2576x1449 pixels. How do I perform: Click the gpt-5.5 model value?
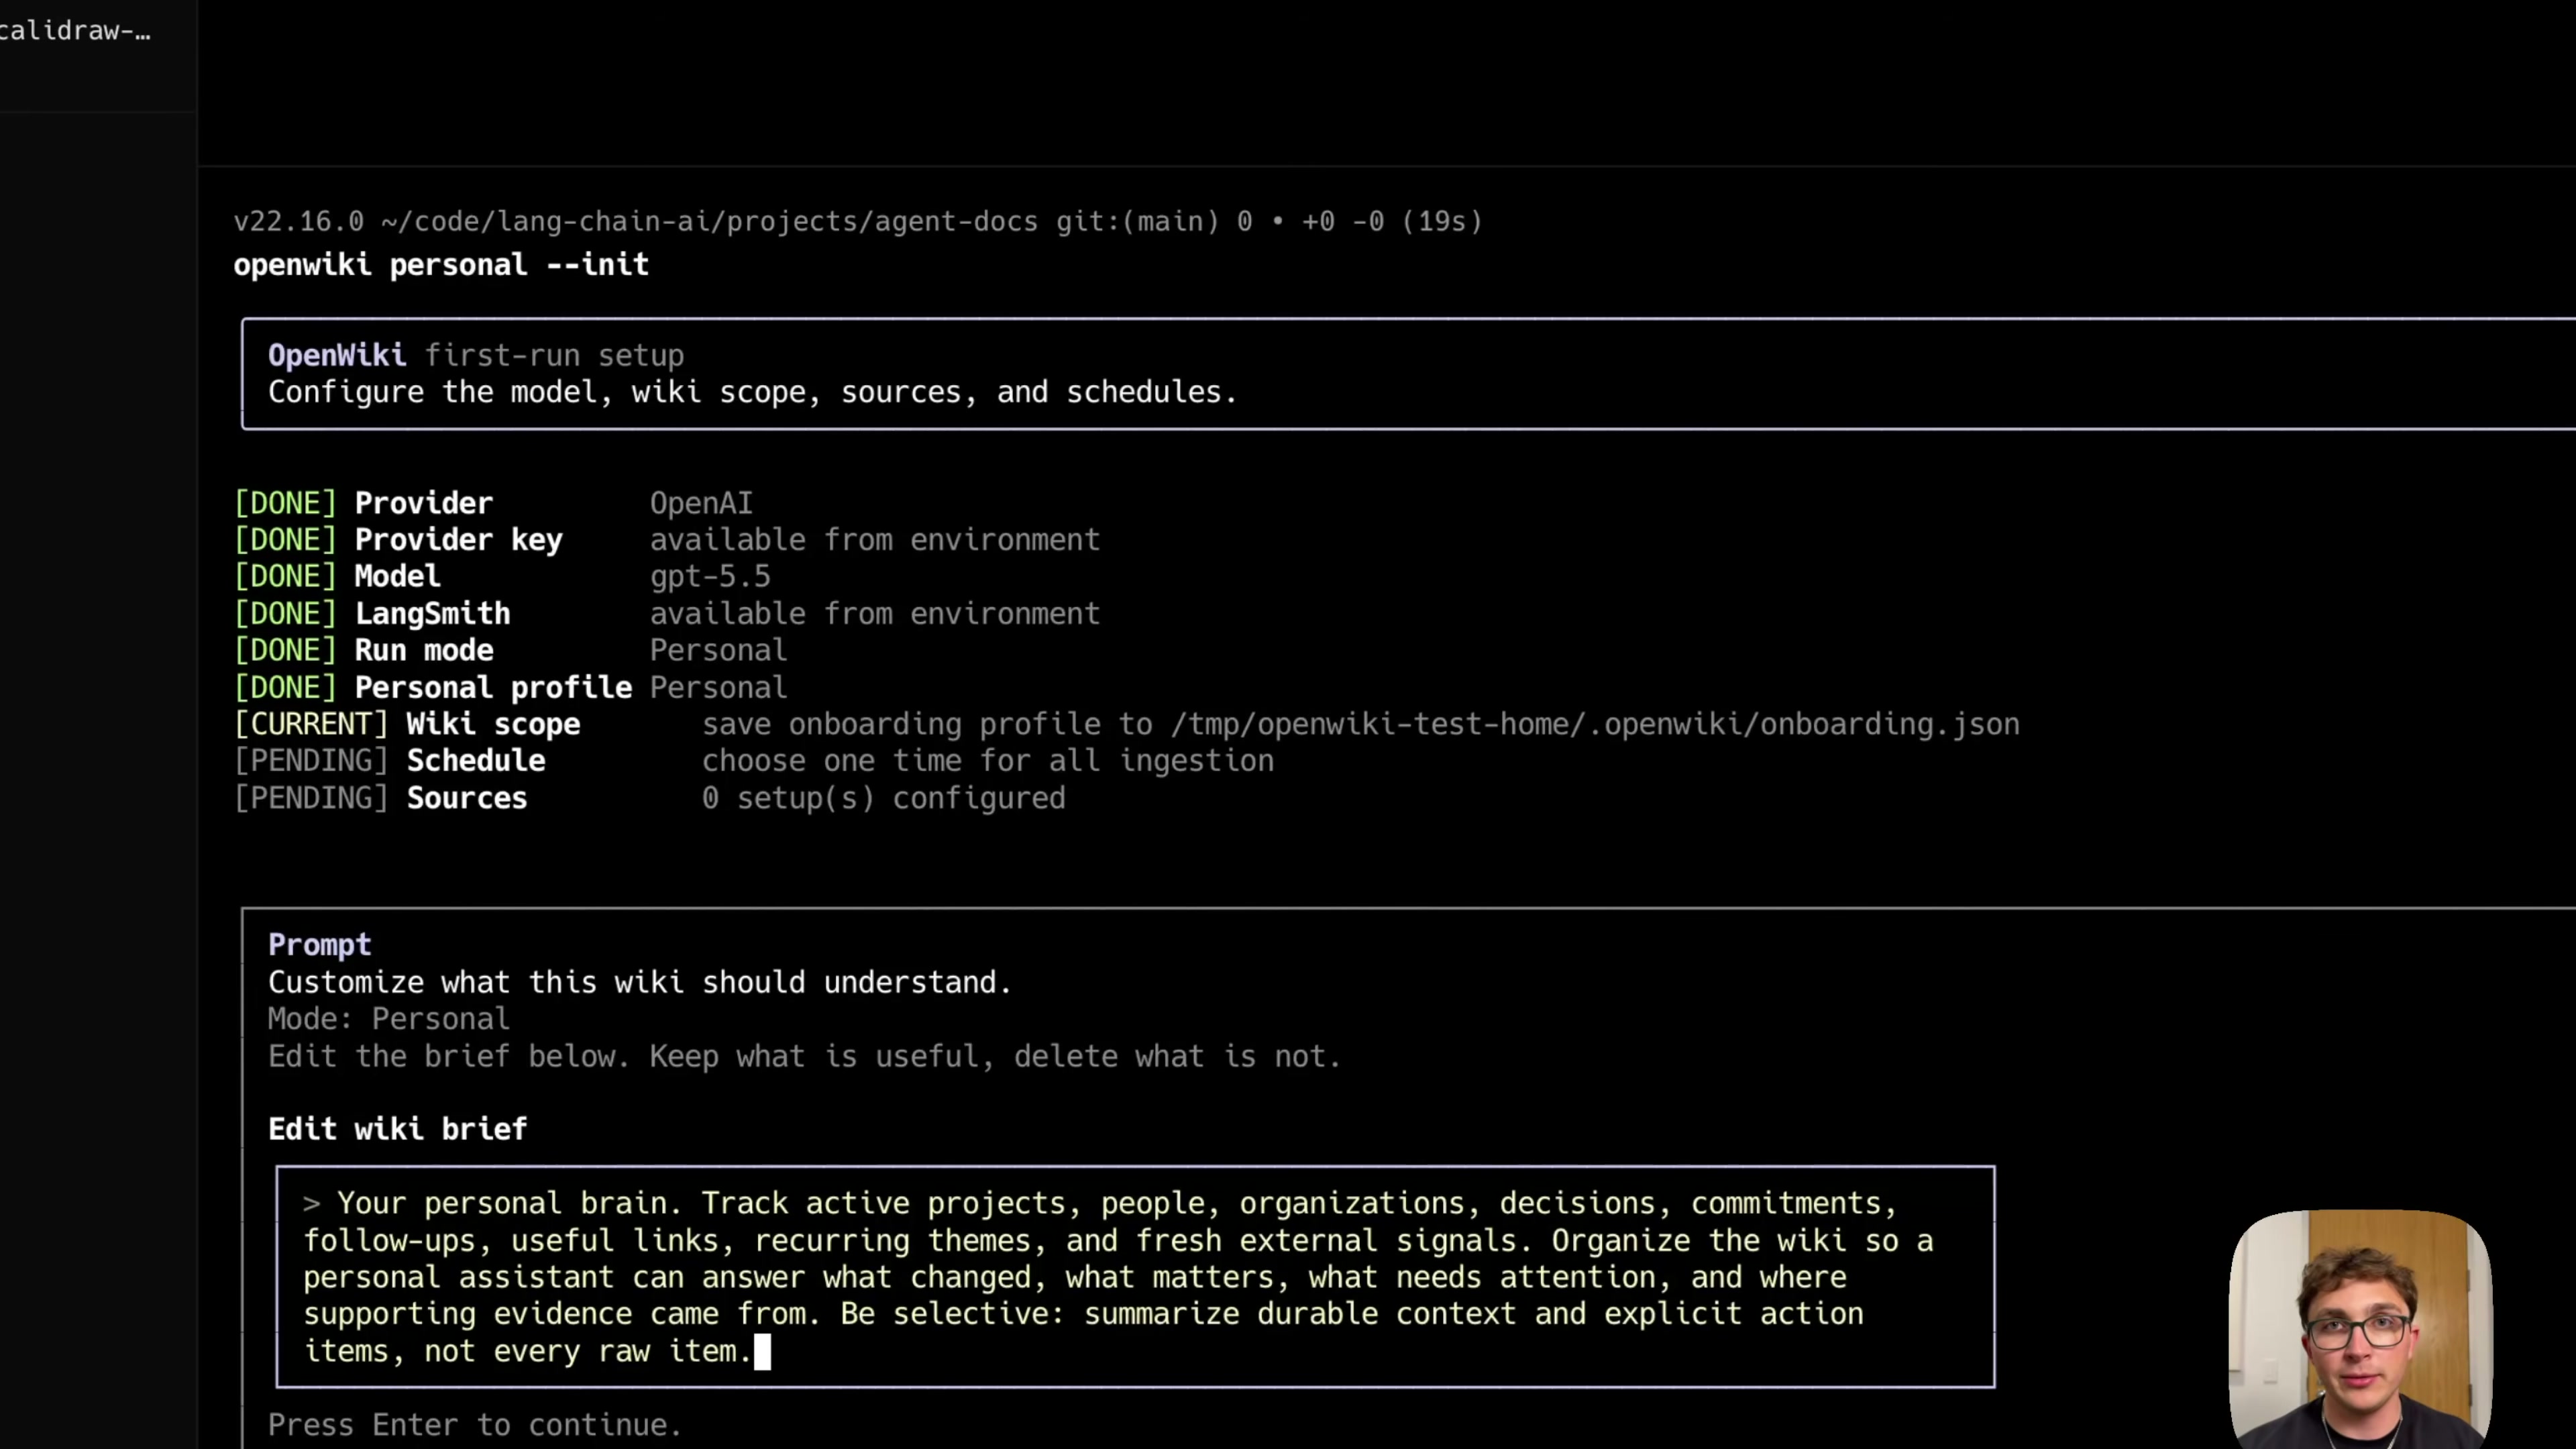710,577
